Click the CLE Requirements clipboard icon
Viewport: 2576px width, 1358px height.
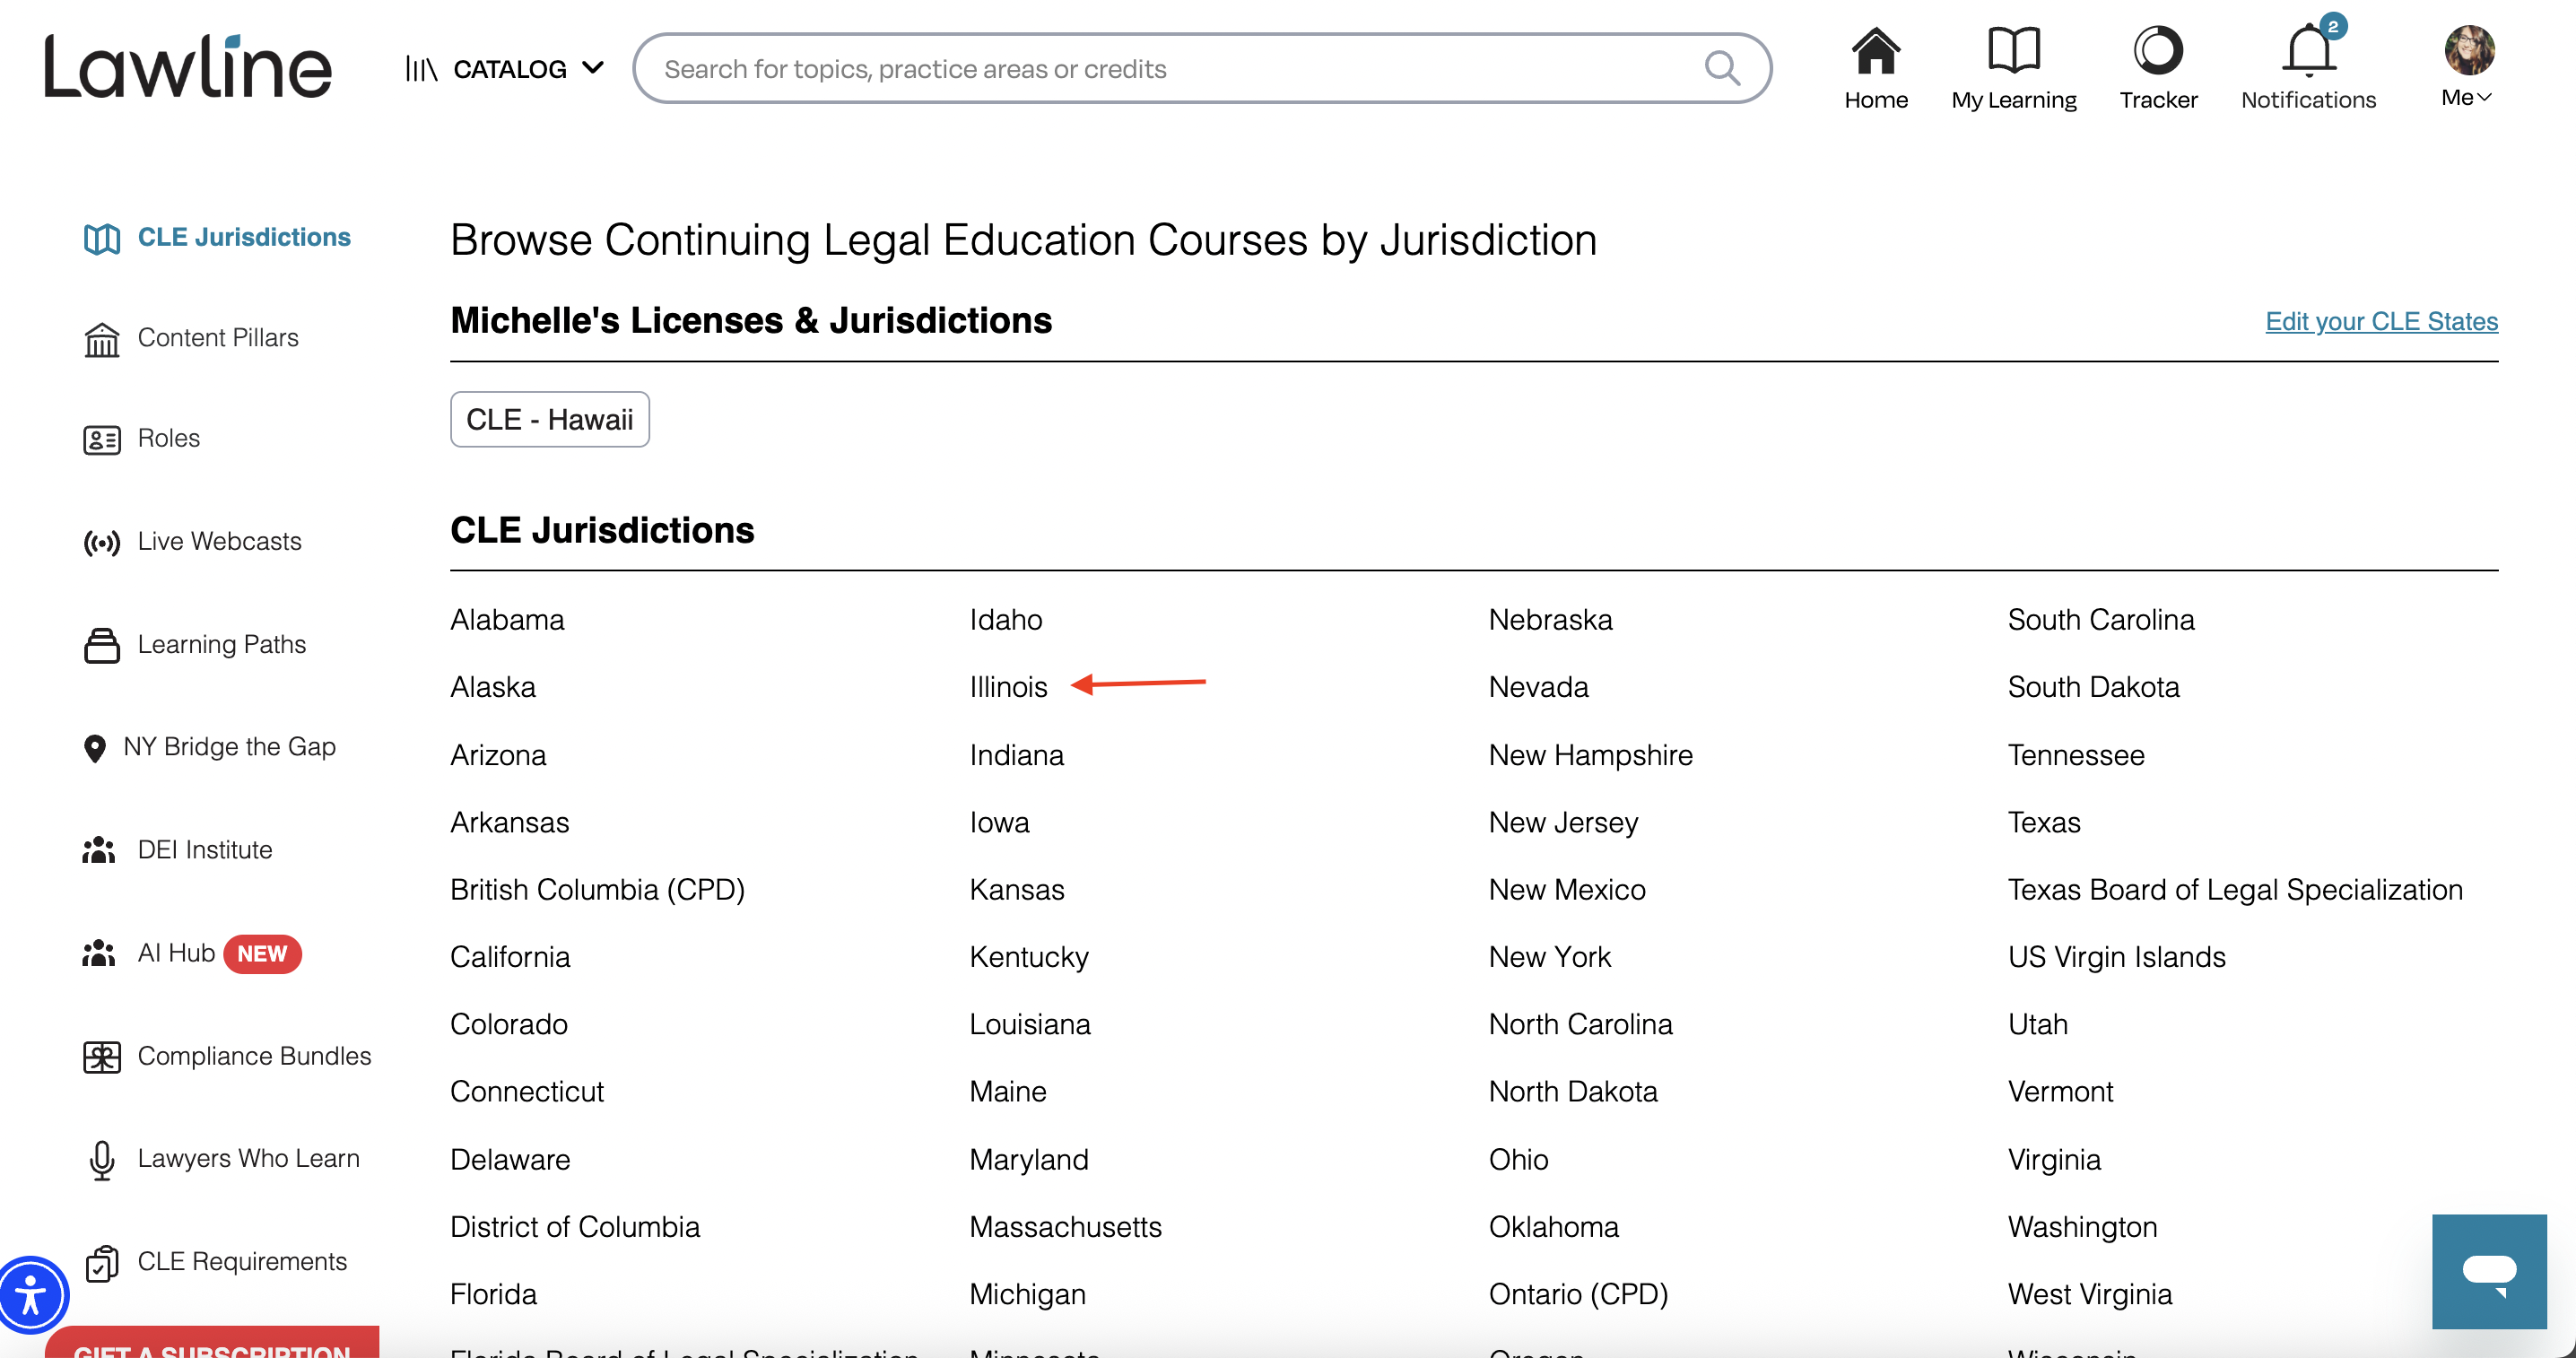[102, 1263]
